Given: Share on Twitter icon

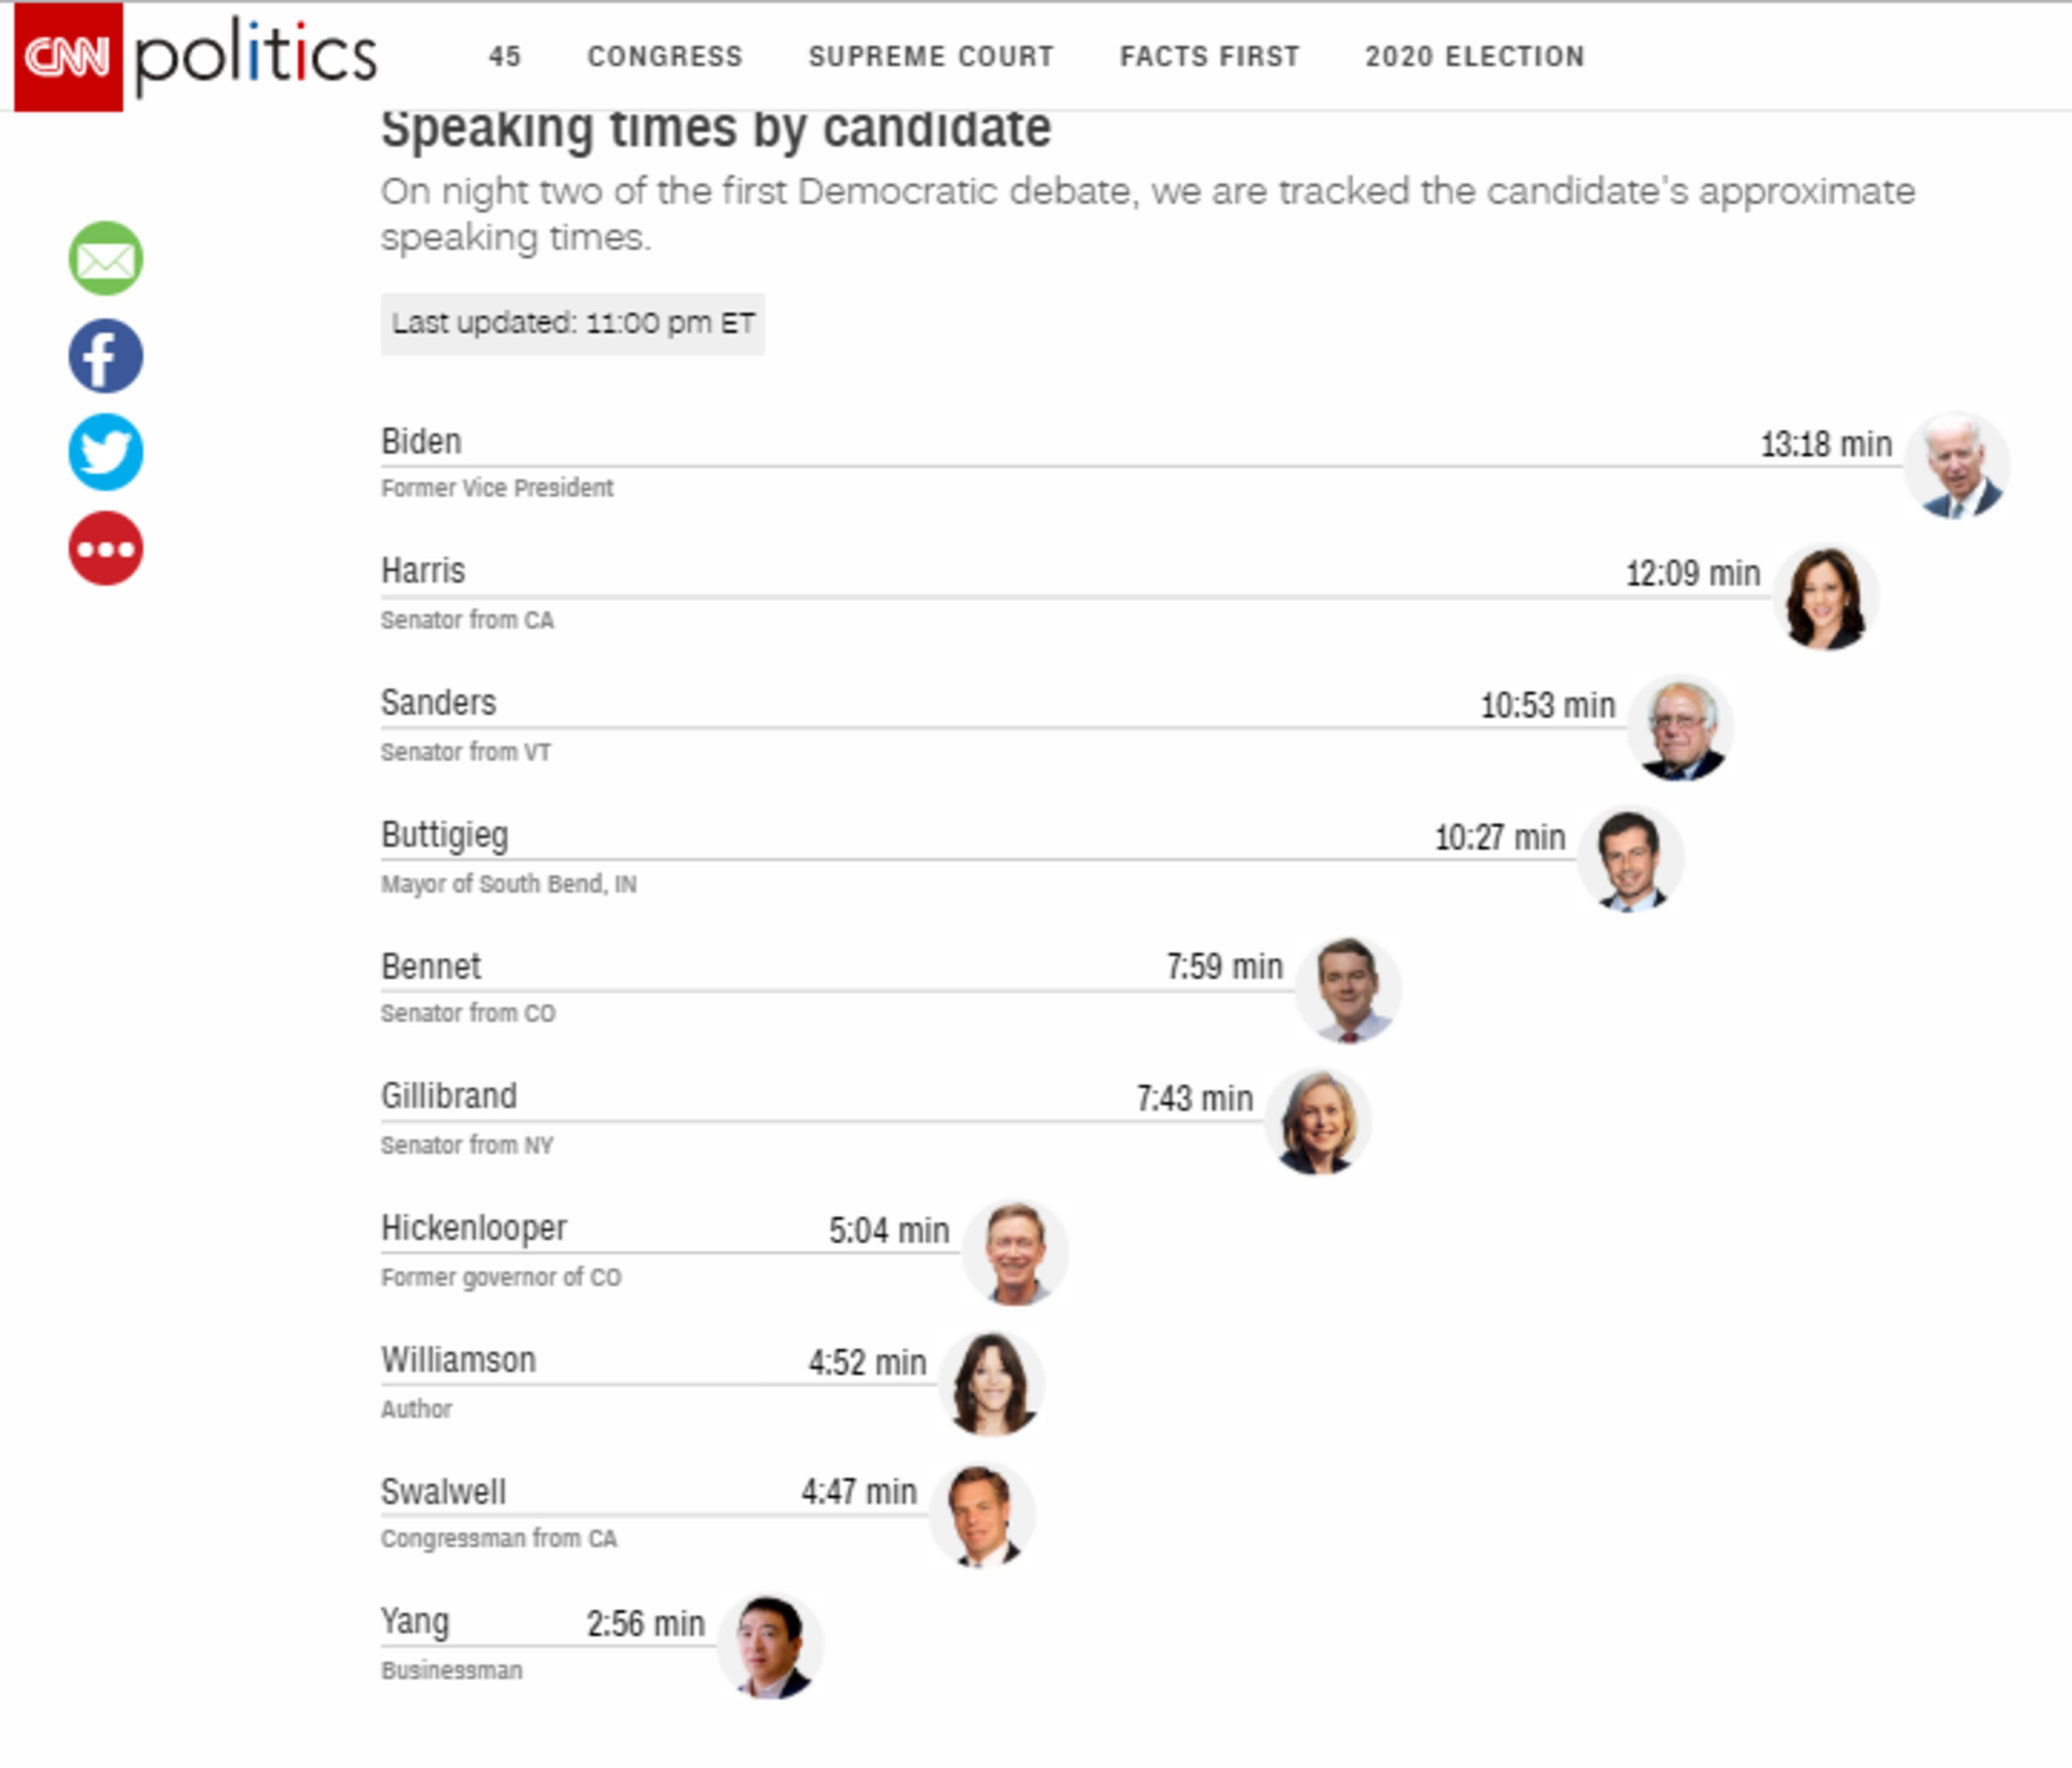Looking at the screenshot, I should pos(106,452).
